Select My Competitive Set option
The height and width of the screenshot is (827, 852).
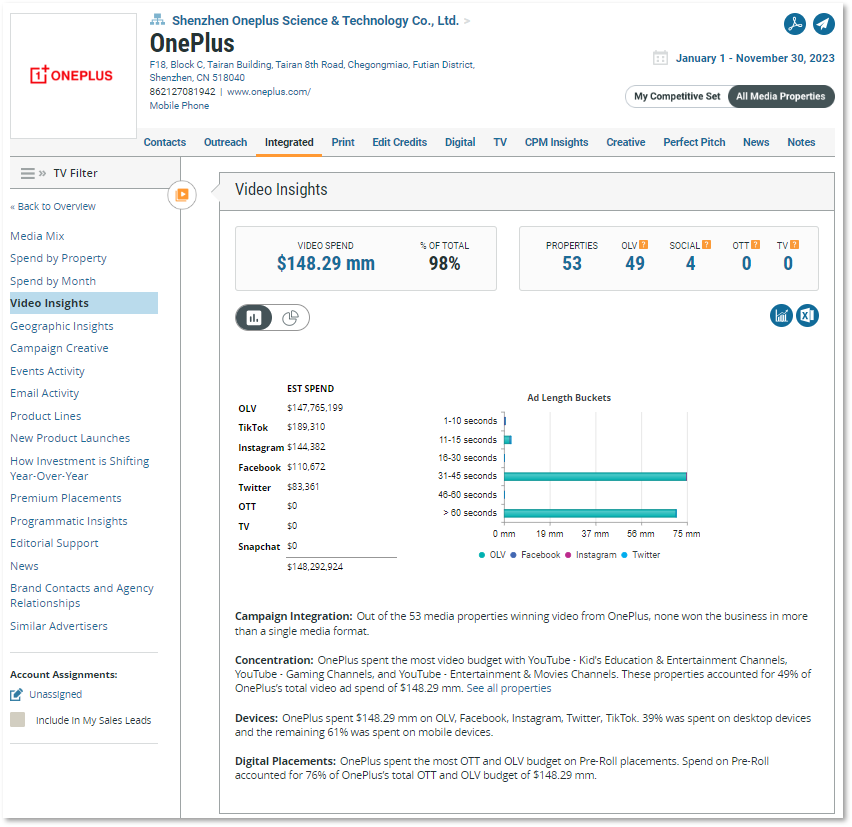(677, 96)
